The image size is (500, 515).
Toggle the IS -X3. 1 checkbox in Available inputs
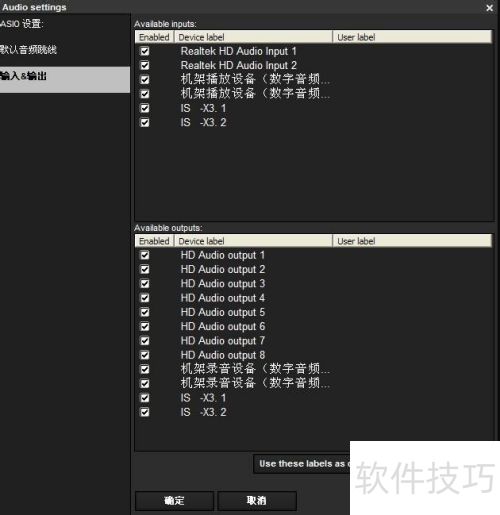pos(145,108)
